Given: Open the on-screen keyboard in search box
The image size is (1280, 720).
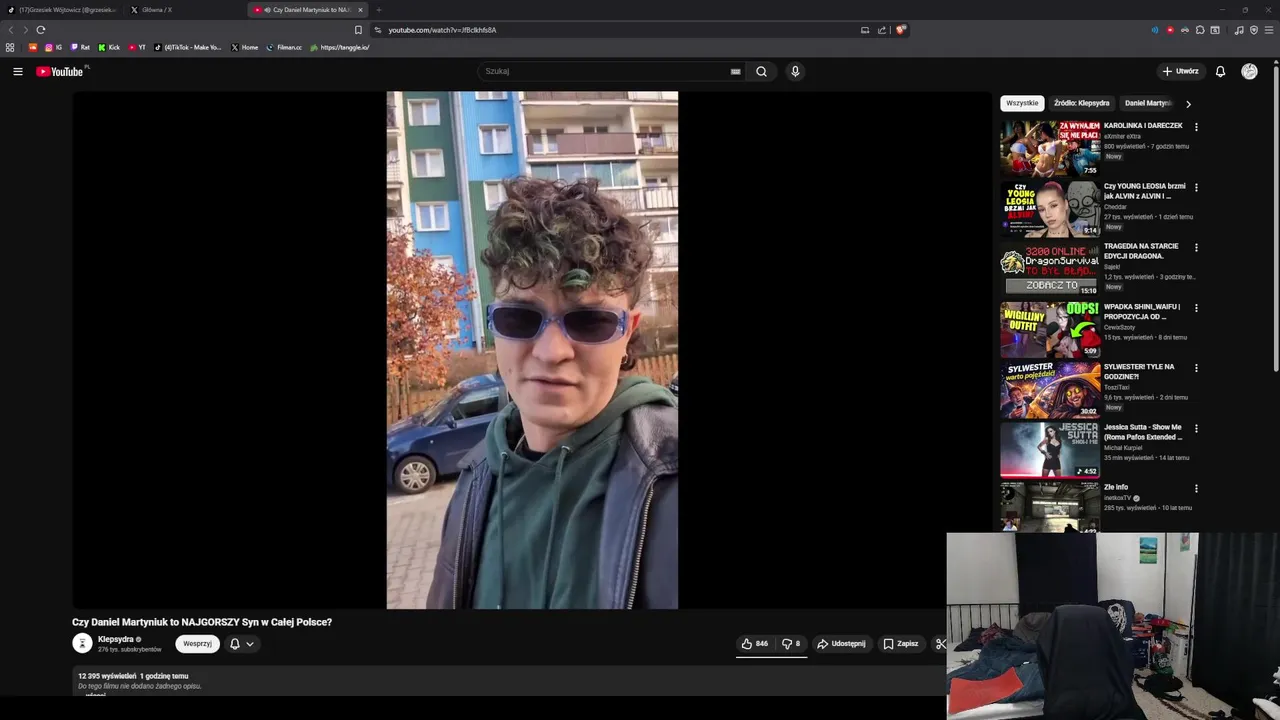Looking at the screenshot, I should 735,71.
